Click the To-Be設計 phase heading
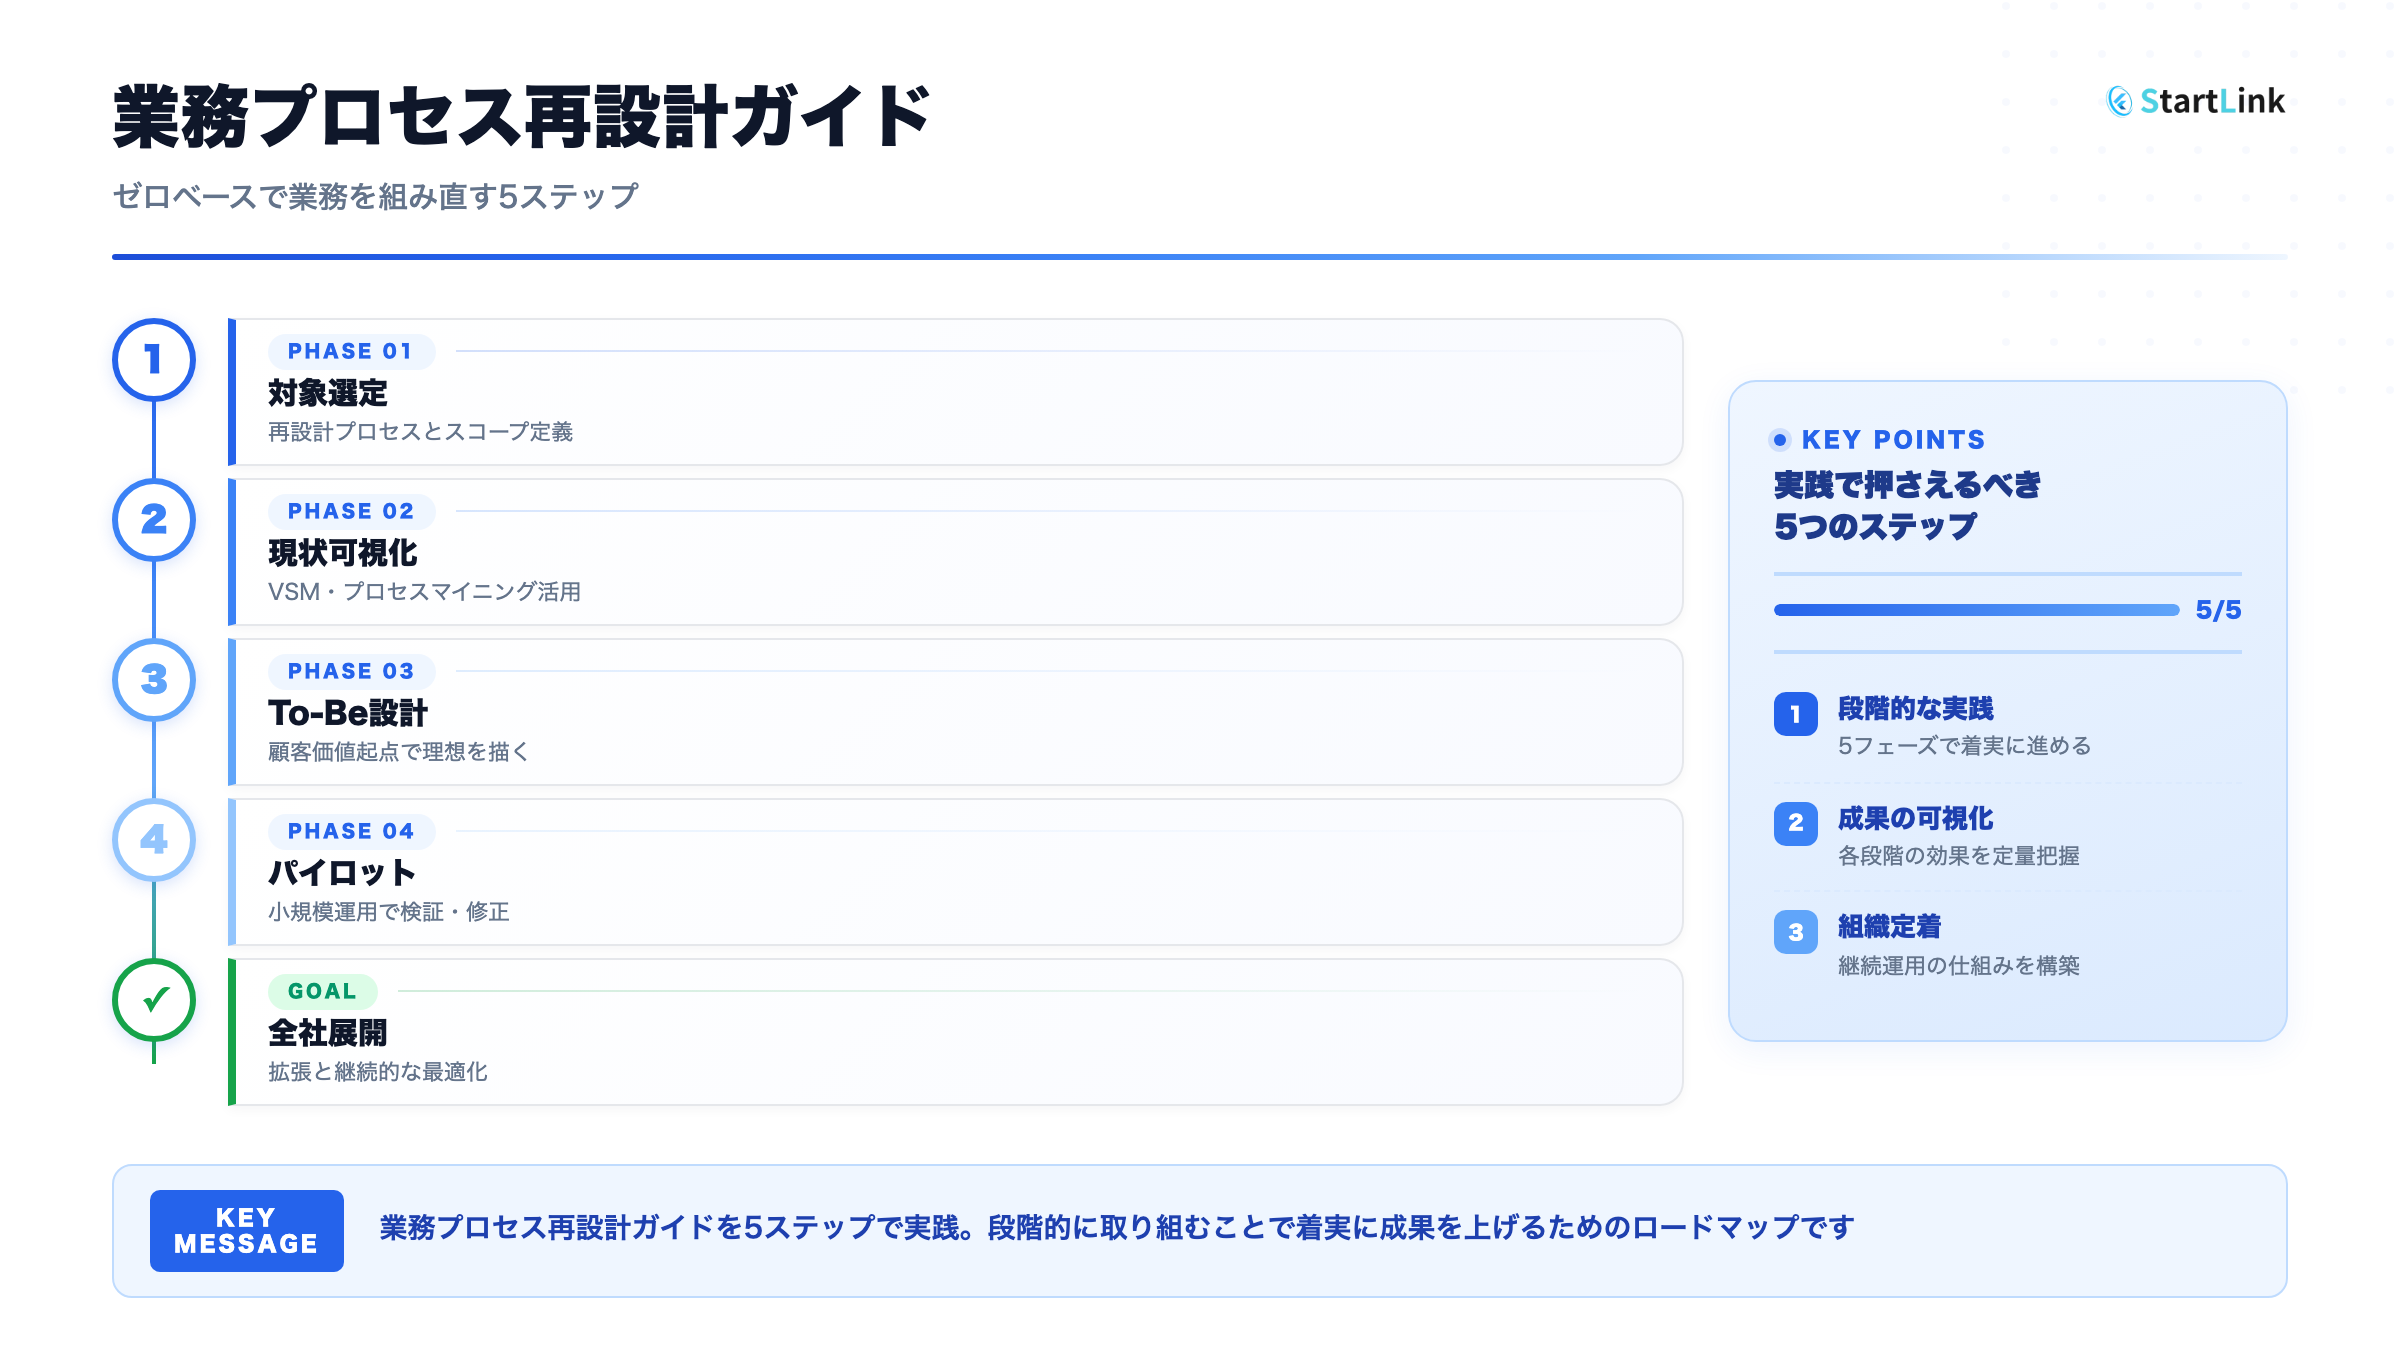The image size is (2400, 1350). point(347,713)
